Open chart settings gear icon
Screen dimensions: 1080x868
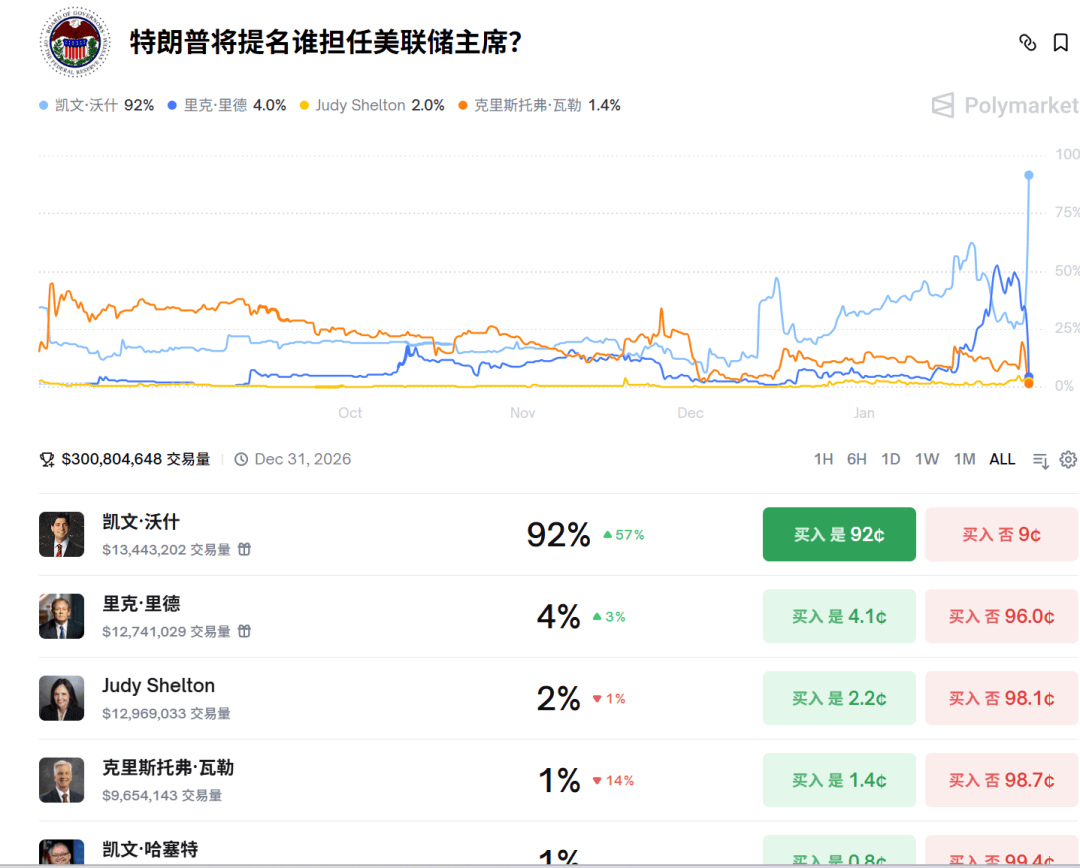coord(1068,459)
